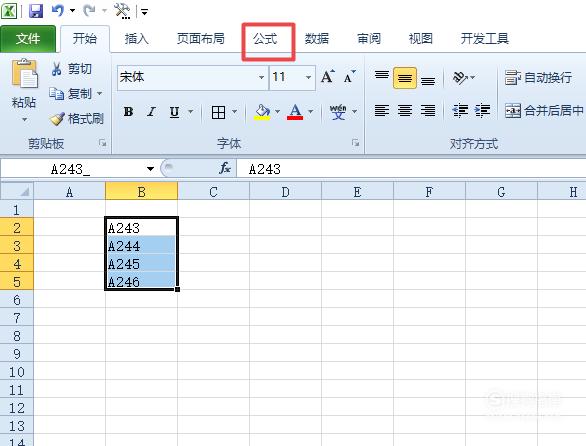Apply borders with the grid icon
This screenshot has width=586, height=446.
pyautogui.click(x=218, y=112)
